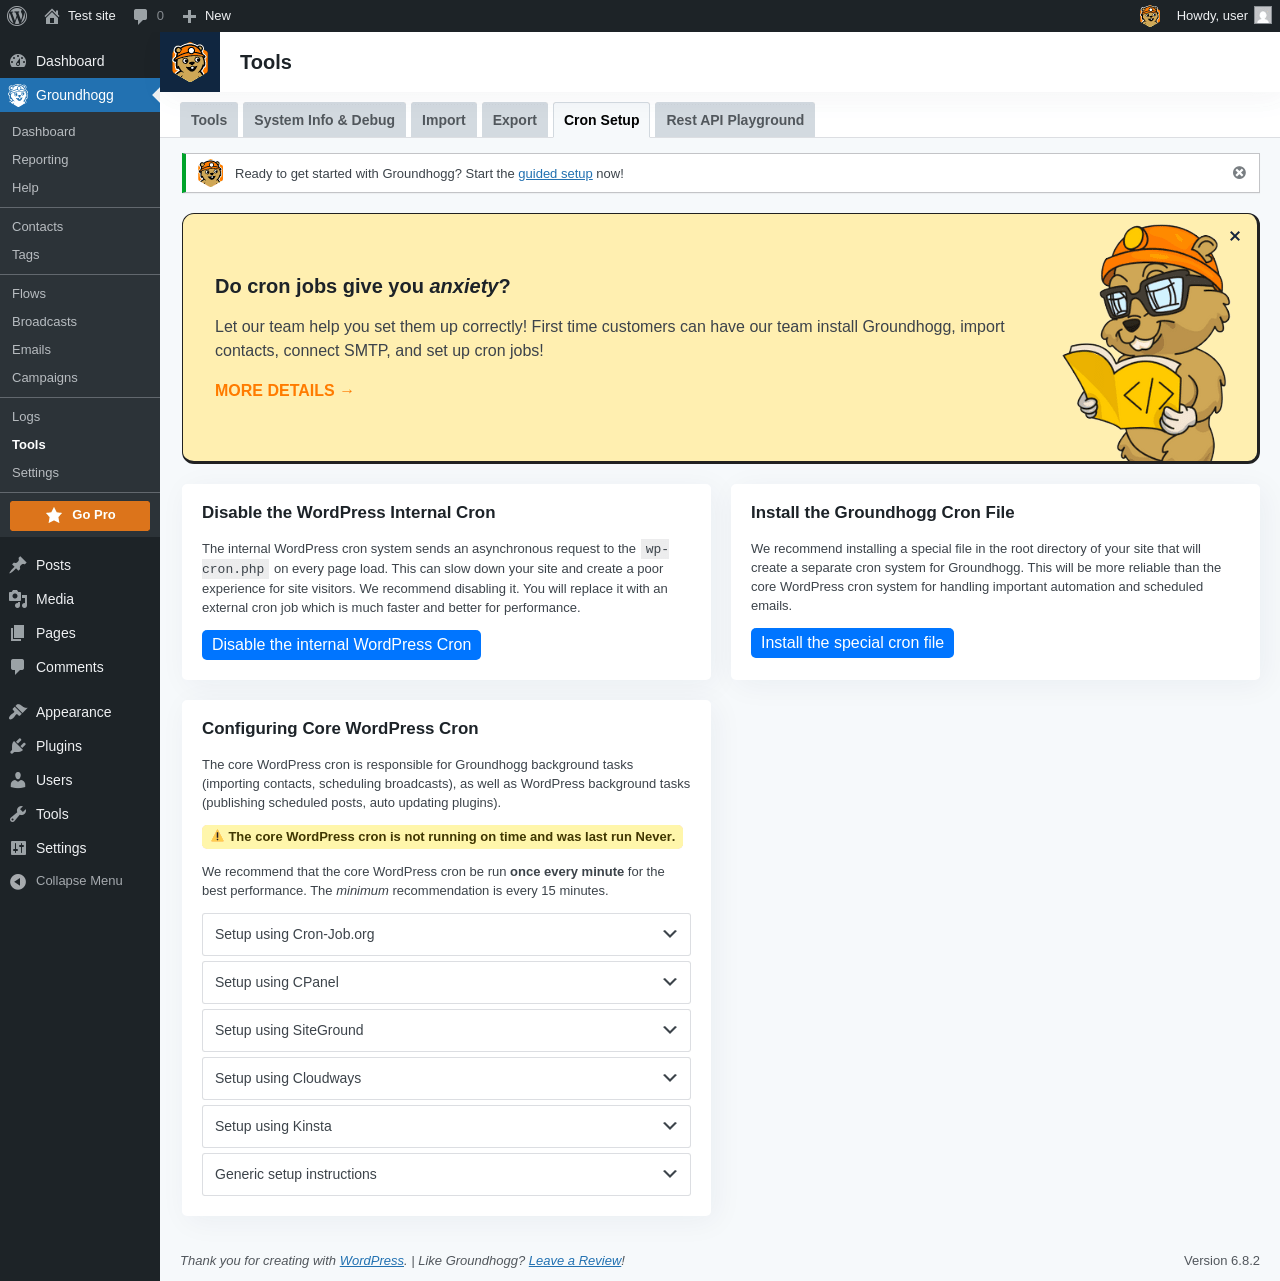The height and width of the screenshot is (1281, 1280).
Task: Click the Groundhogg sidebar menu icon
Action: [x=18, y=95]
